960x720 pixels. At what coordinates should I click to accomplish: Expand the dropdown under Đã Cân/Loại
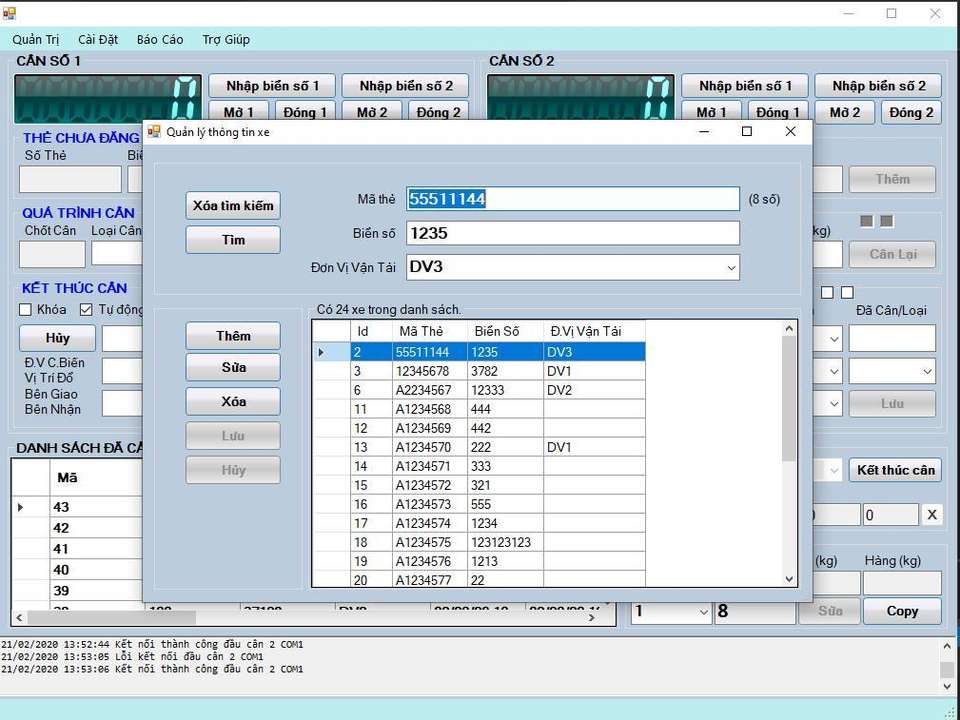(x=925, y=371)
